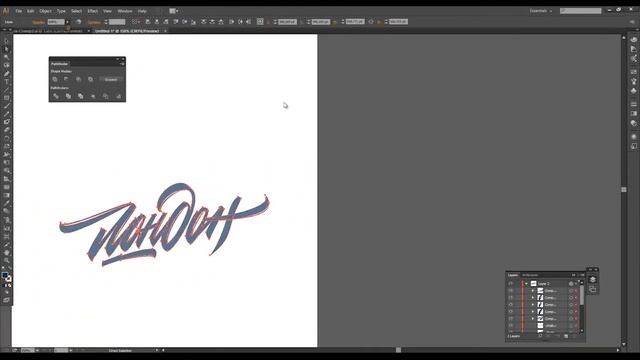Apply Unite in the Pathfinder panel
This screenshot has width=640, height=360.
click(55, 79)
